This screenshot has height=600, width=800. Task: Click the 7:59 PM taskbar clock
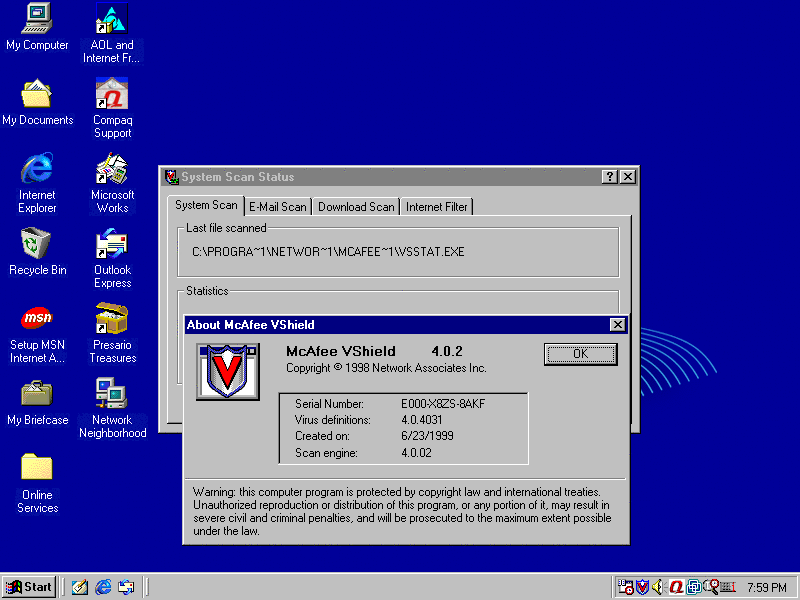pyautogui.click(x=767, y=588)
